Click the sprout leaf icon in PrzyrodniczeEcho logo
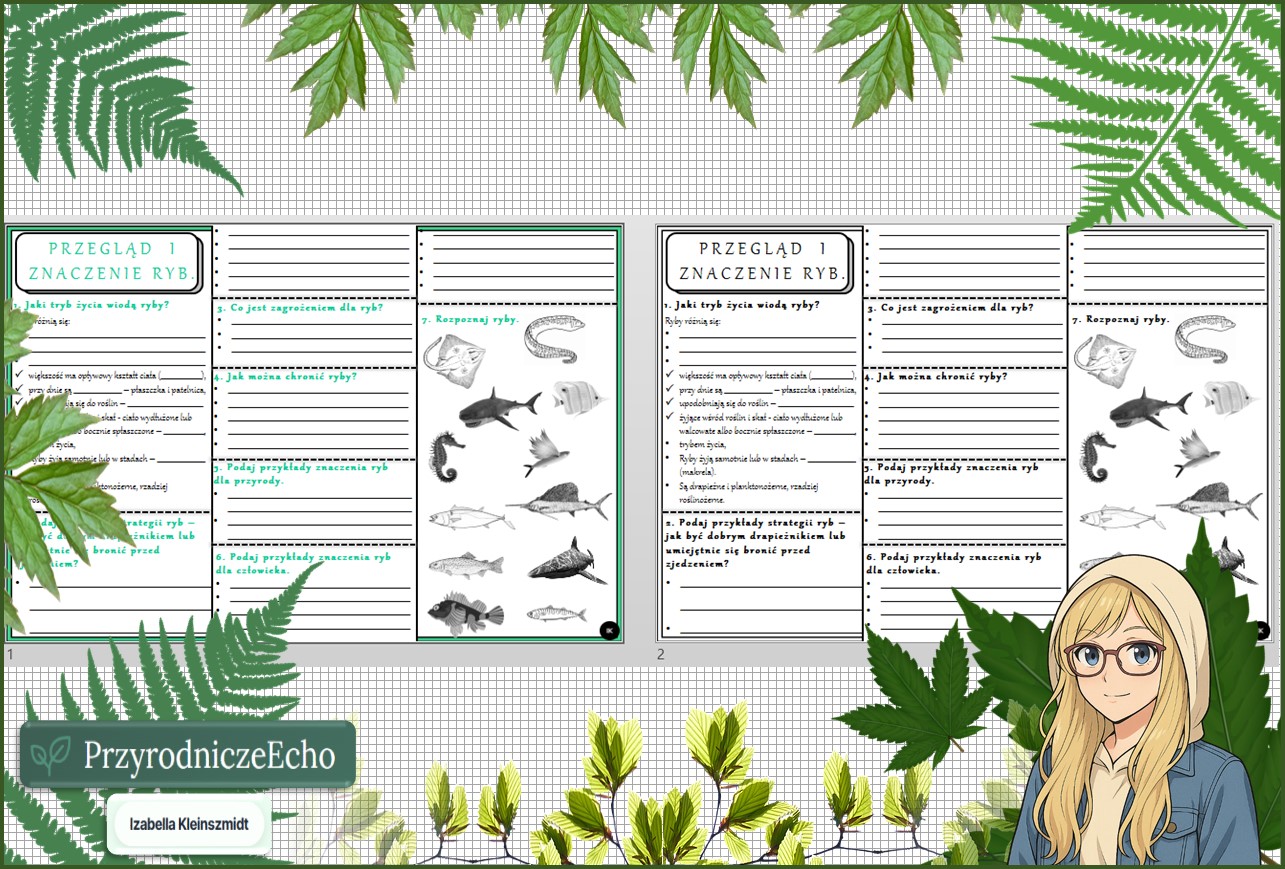Viewport: 1285px width, 869px height. tap(50, 757)
